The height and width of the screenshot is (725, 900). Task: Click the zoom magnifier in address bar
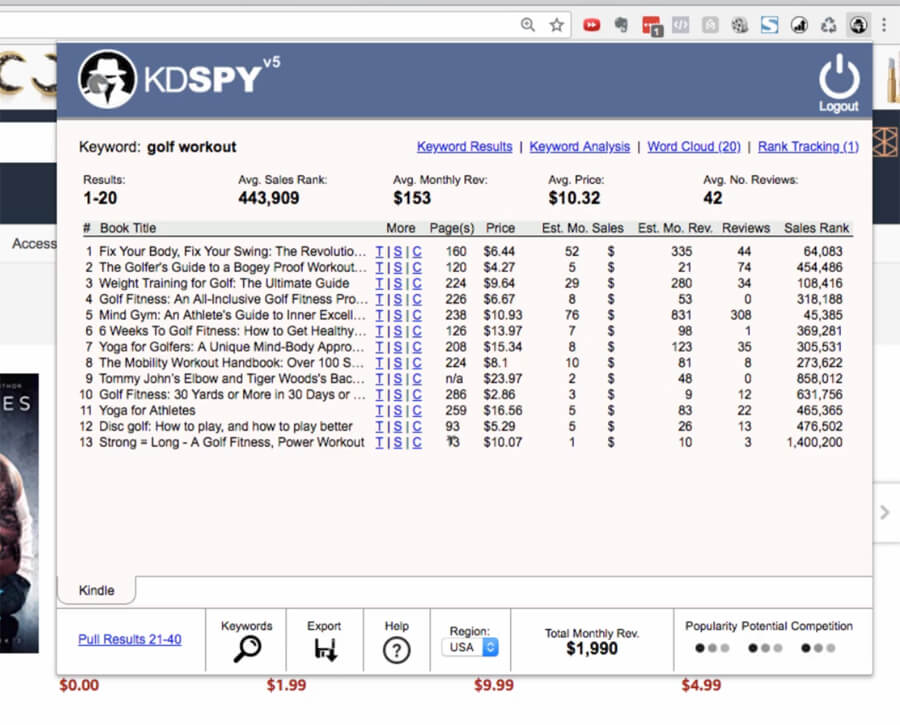(x=527, y=25)
